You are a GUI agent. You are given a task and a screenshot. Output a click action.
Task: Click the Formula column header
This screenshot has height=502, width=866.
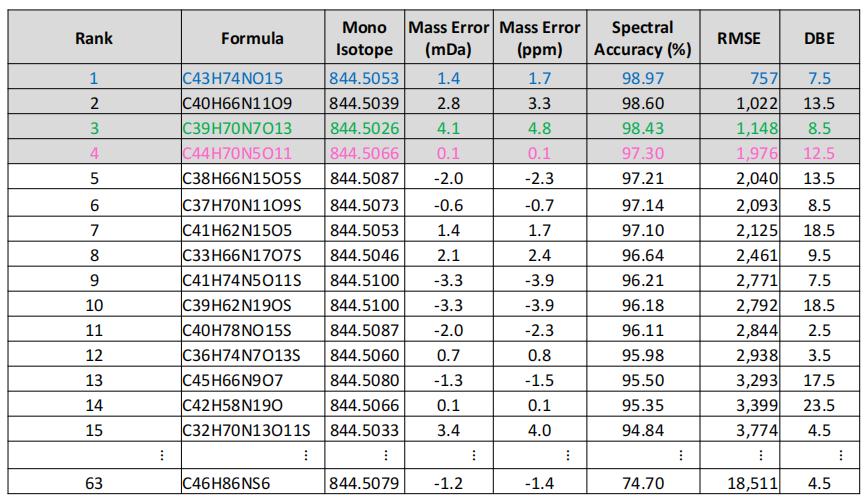click(252, 39)
